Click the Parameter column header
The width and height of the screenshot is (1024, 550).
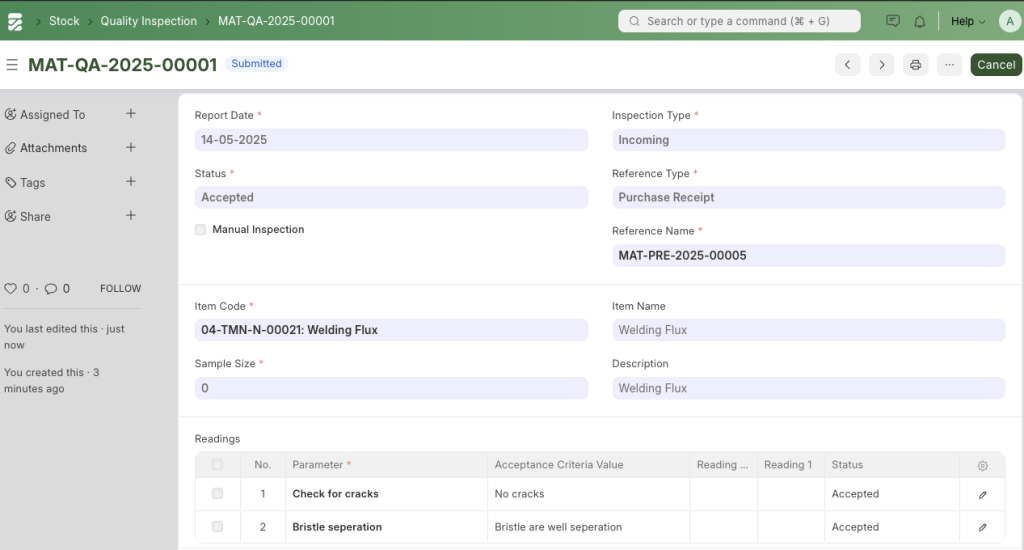(x=387, y=464)
